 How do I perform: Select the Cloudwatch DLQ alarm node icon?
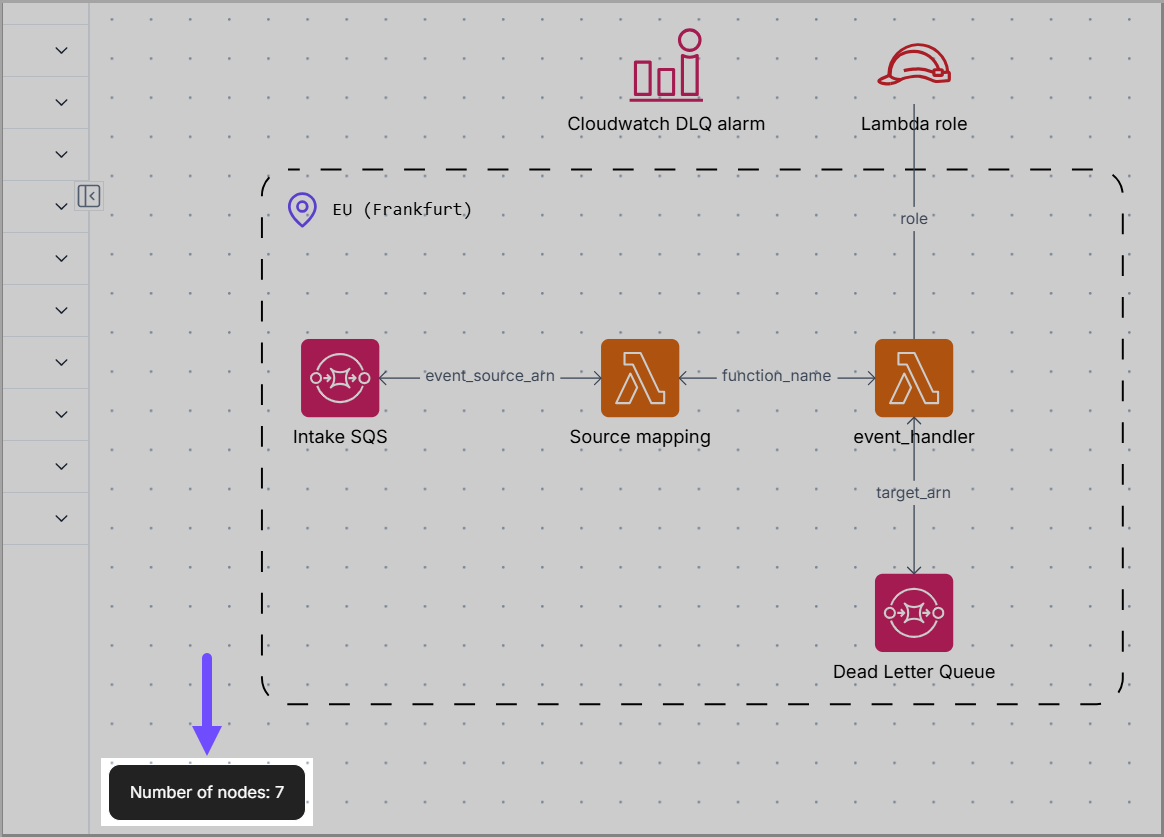[666, 68]
